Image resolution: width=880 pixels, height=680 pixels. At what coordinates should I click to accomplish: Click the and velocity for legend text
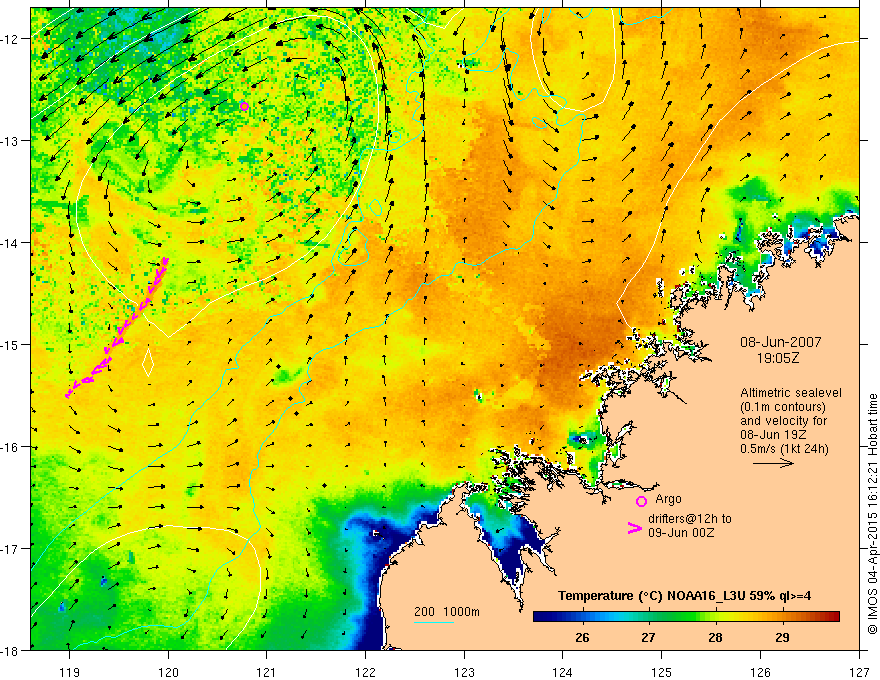coord(783,421)
